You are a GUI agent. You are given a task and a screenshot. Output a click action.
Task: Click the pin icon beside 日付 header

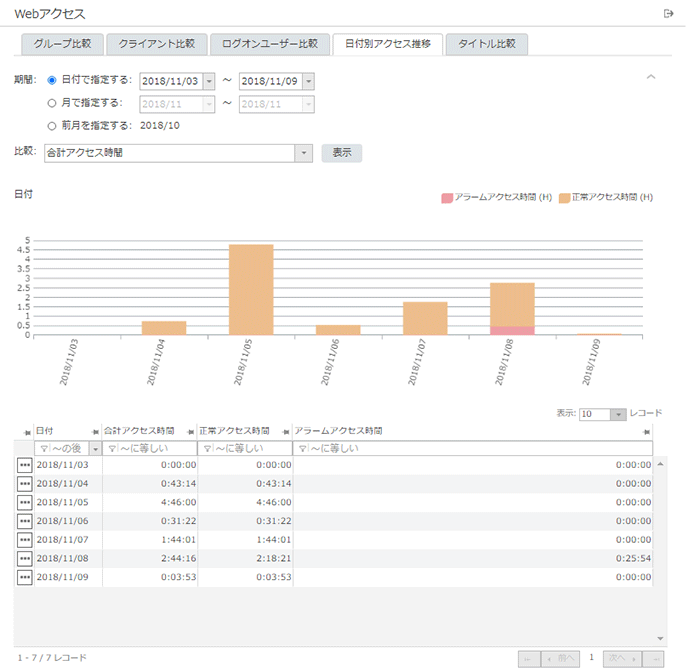[25, 431]
